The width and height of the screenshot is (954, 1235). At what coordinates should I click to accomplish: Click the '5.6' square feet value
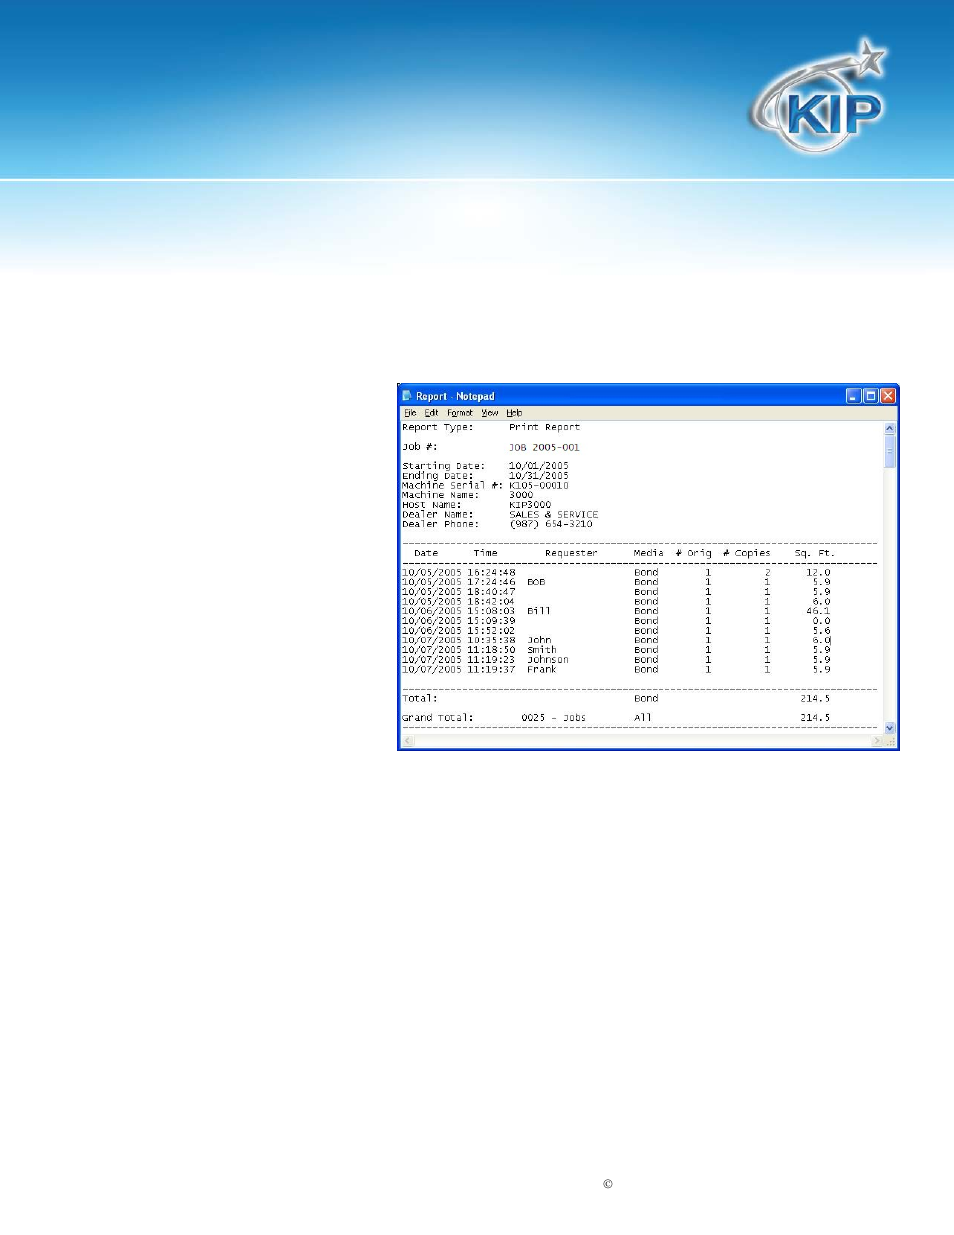(x=821, y=631)
